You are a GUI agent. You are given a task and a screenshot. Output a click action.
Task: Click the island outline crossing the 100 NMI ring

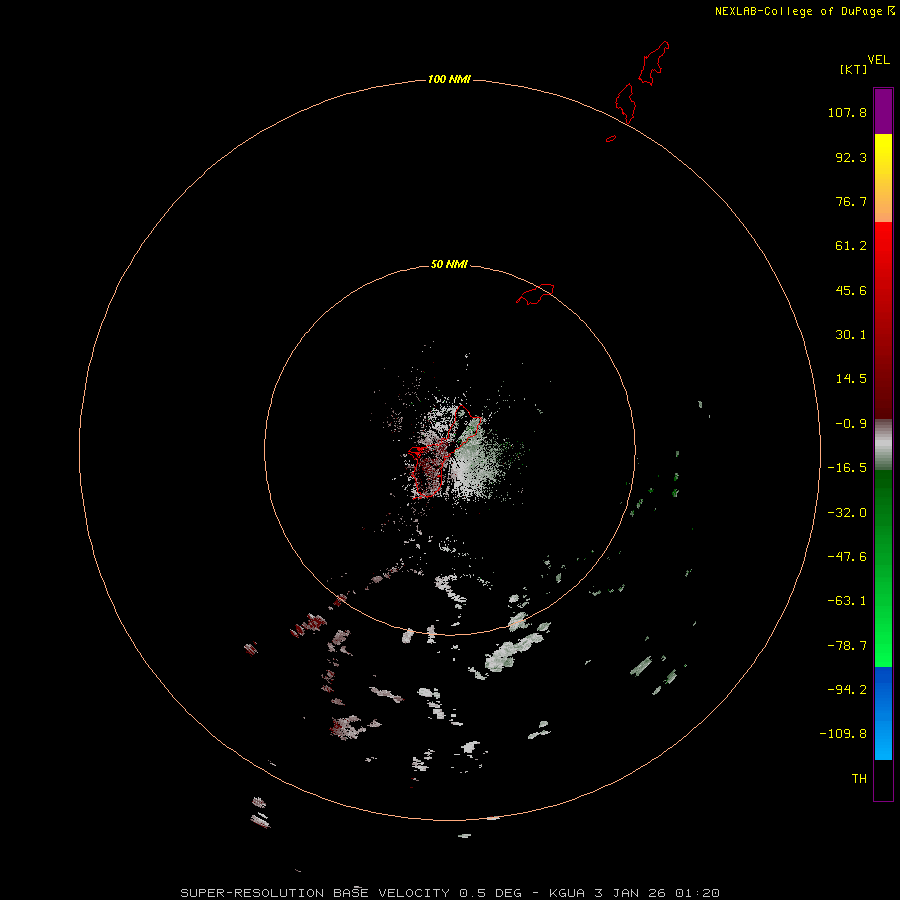tap(626, 104)
